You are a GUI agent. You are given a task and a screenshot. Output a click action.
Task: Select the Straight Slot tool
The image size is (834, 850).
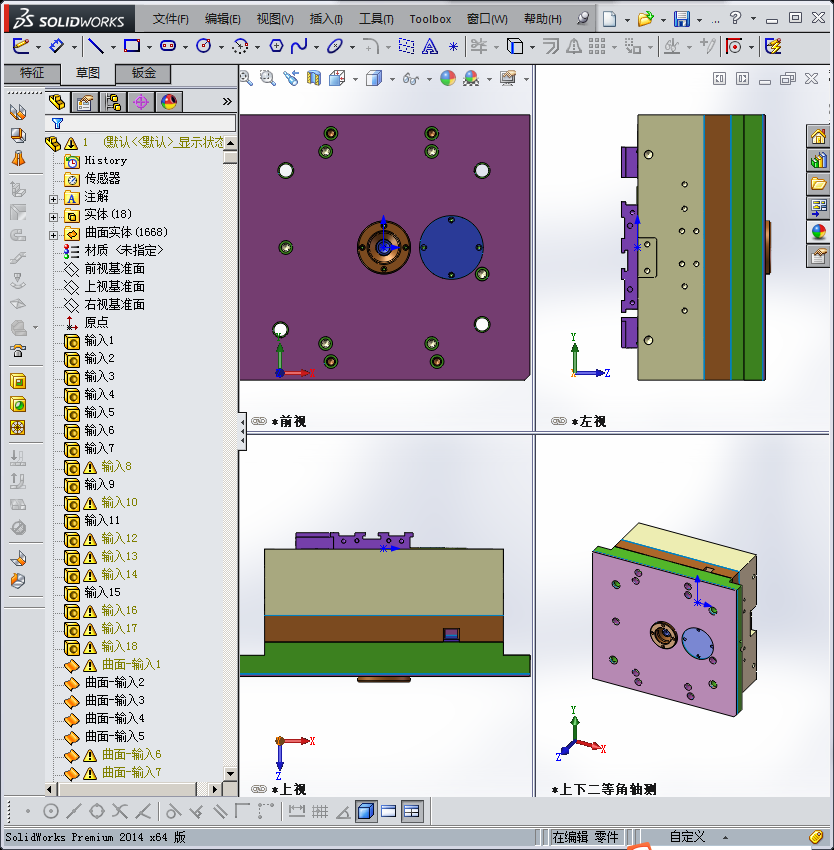(168, 46)
